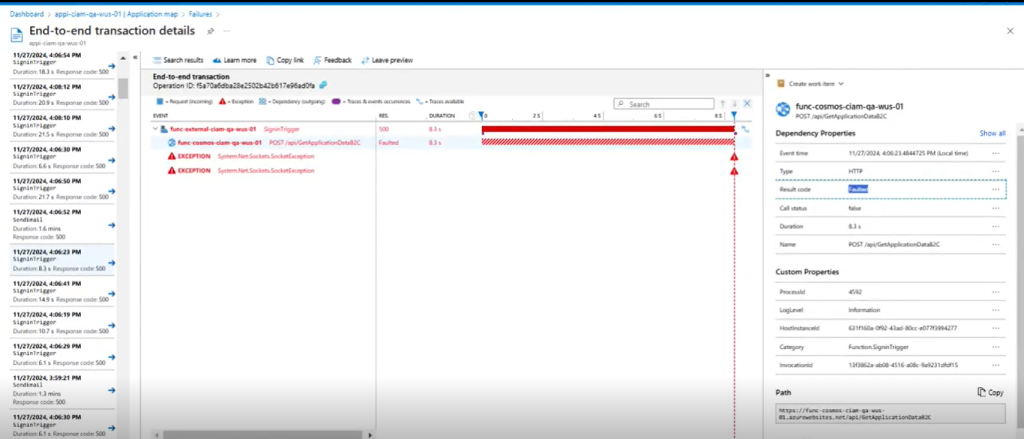Open more options for Result code property

click(995, 189)
